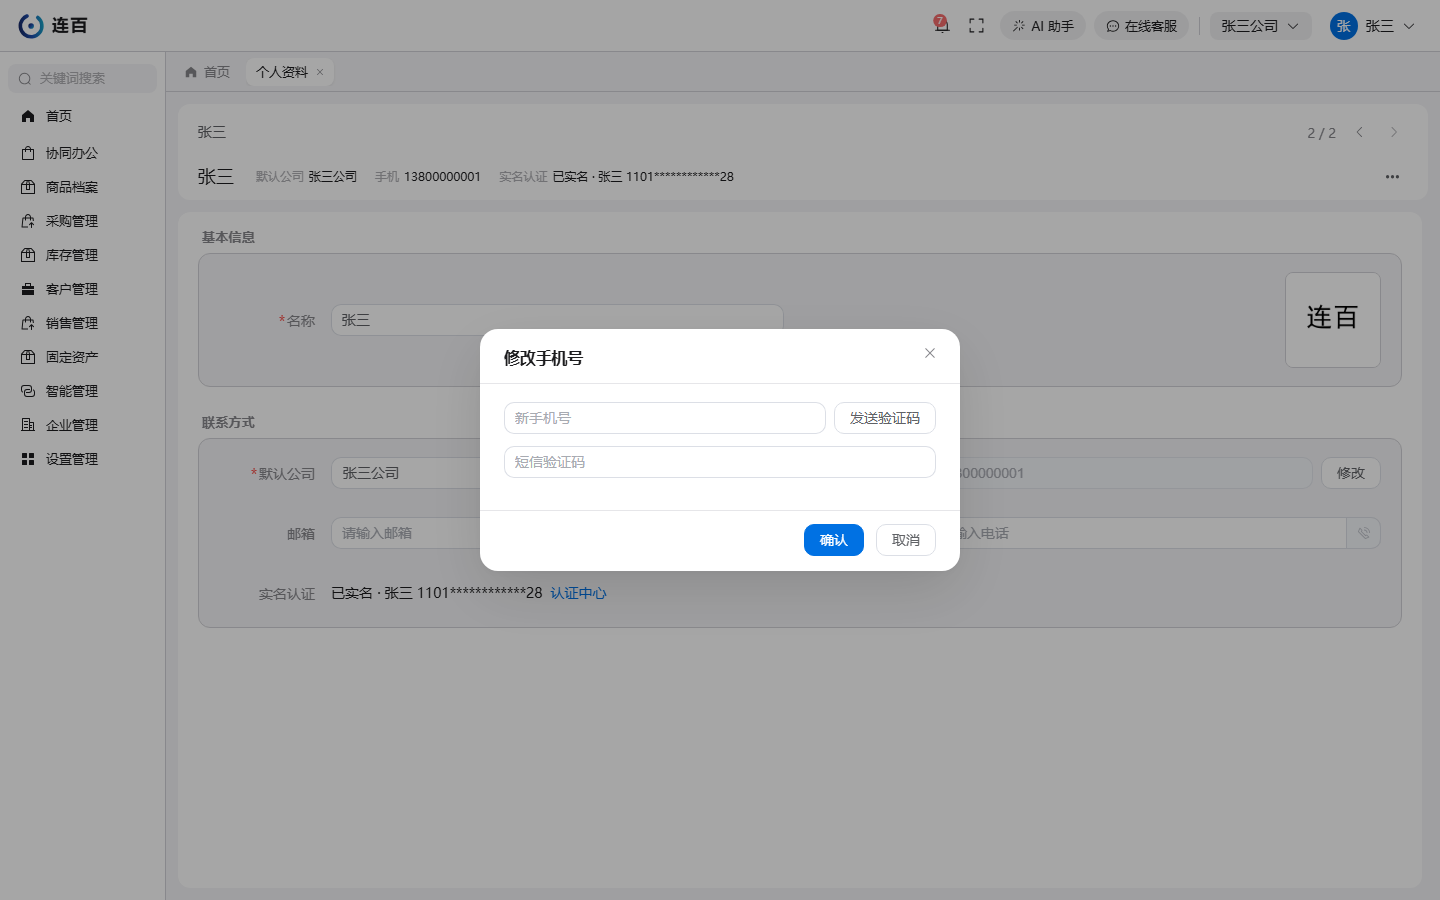Open the 张三 user account dropdown

pyautogui.click(x=1373, y=26)
